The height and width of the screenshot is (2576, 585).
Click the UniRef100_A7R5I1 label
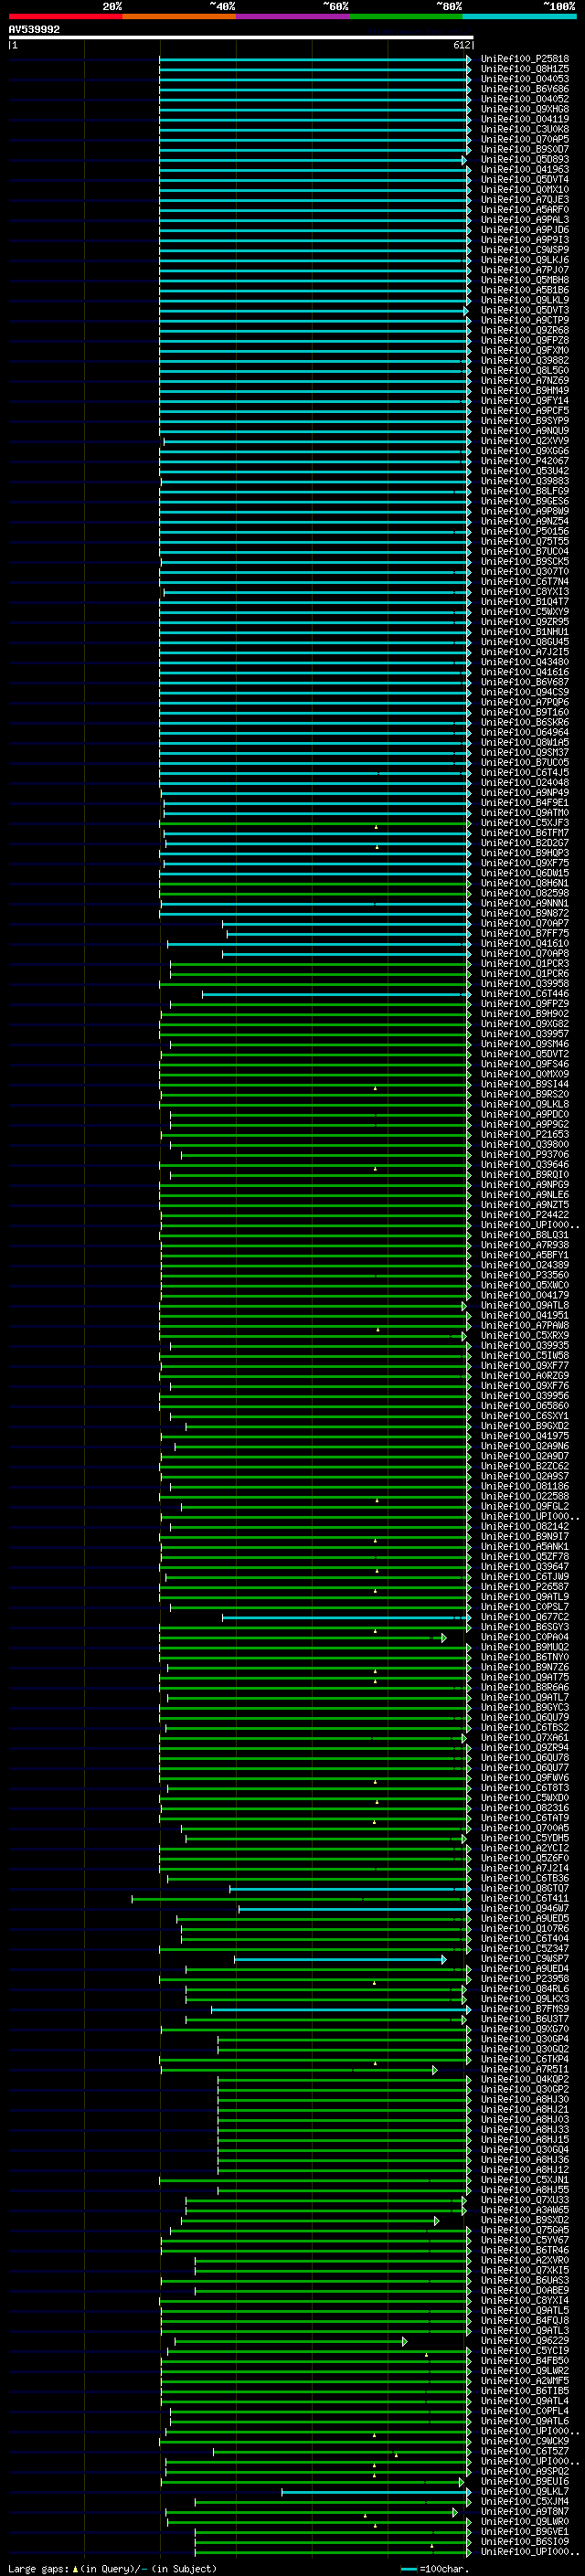[524, 2071]
